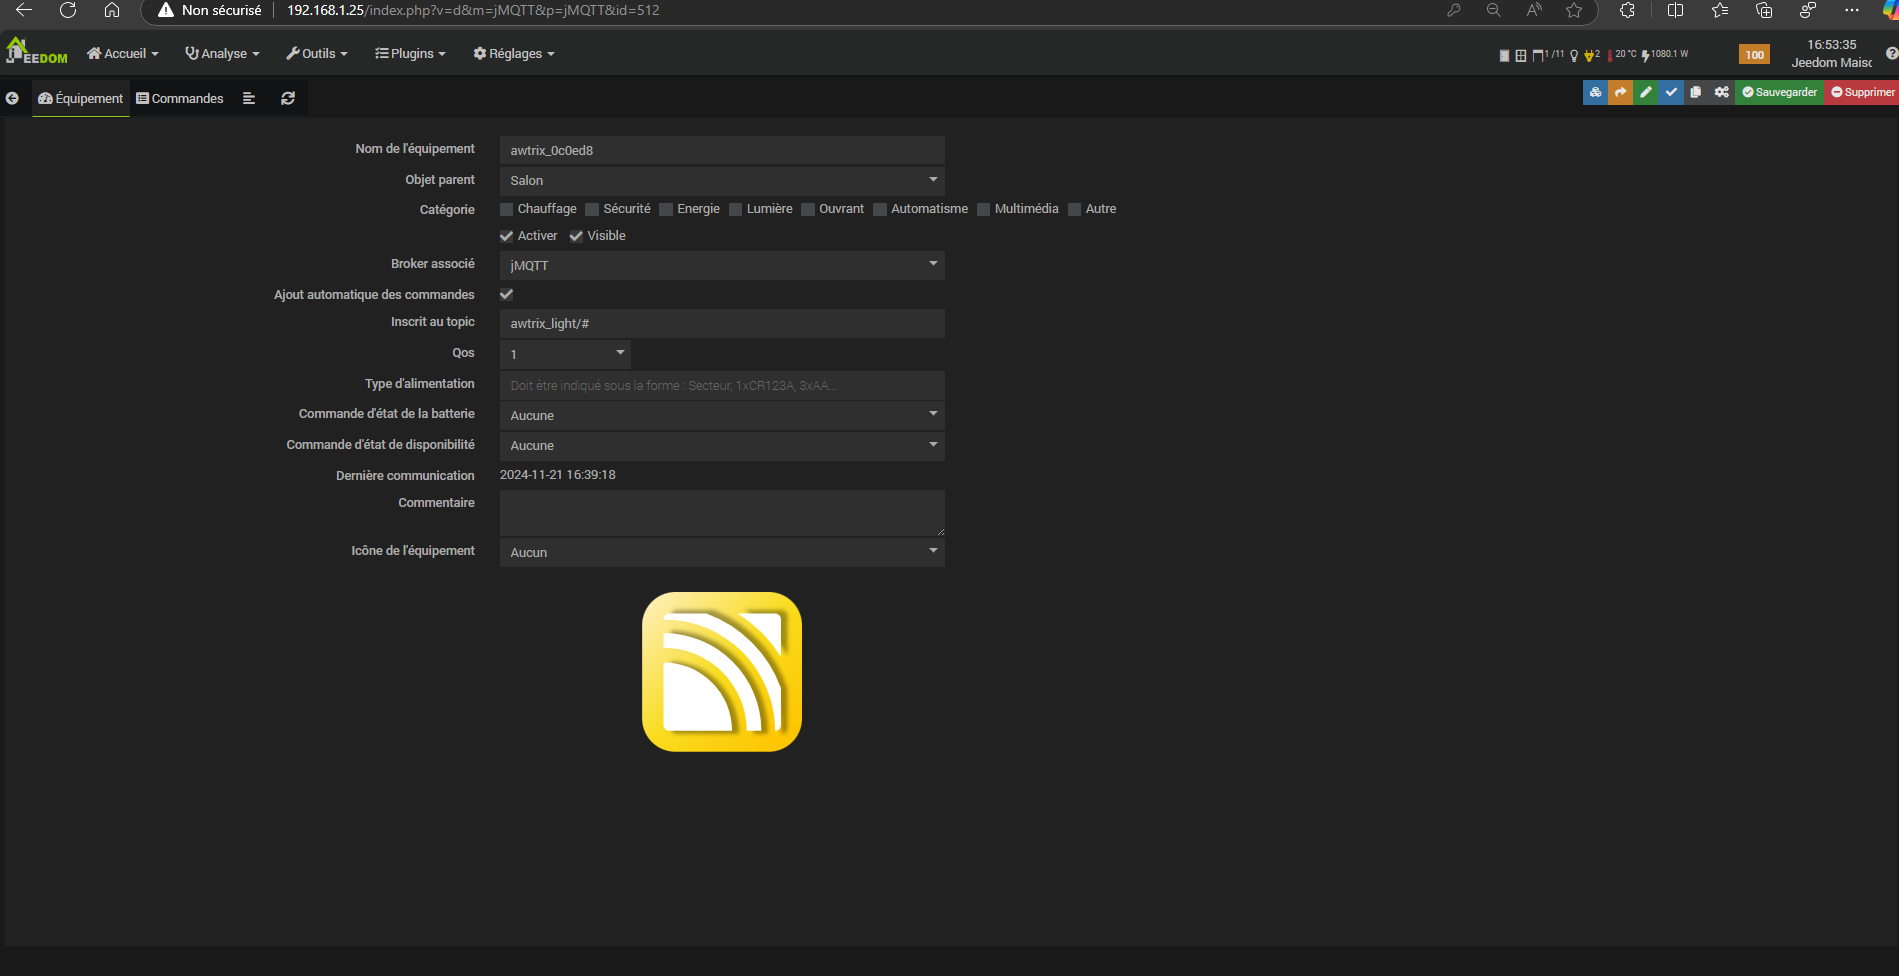This screenshot has width=1899, height=976.
Task: Open advanced configuration gears icon
Action: [1721, 92]
